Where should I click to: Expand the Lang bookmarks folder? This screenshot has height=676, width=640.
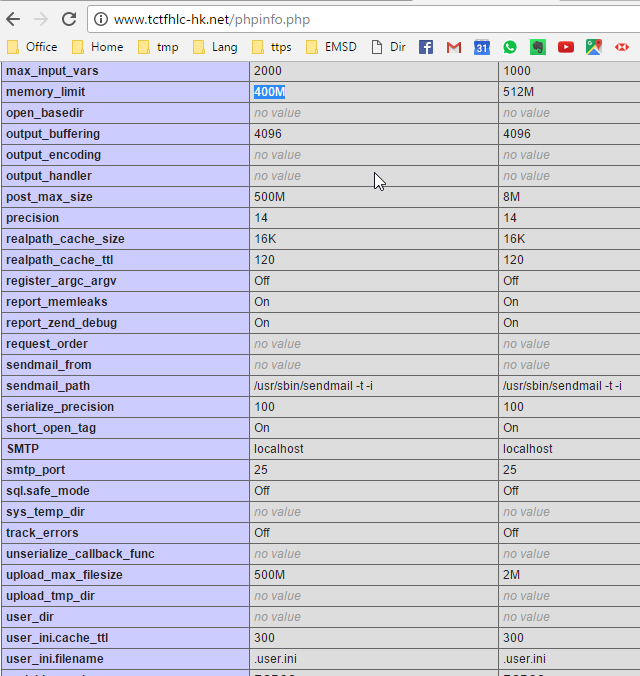tap(214, 47)
